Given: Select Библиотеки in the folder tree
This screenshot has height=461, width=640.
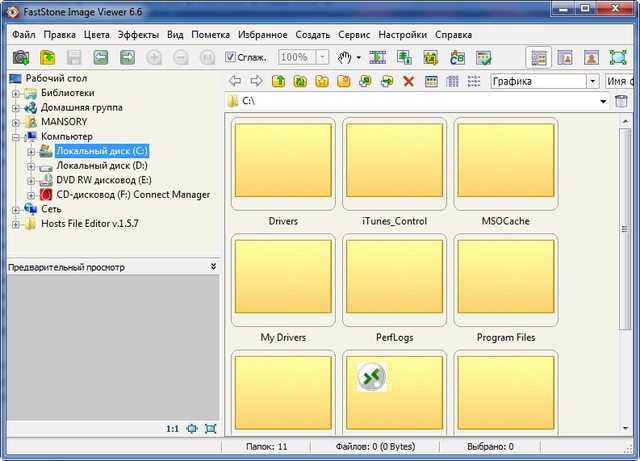Looking at the screenshot, I should point(68,93).
